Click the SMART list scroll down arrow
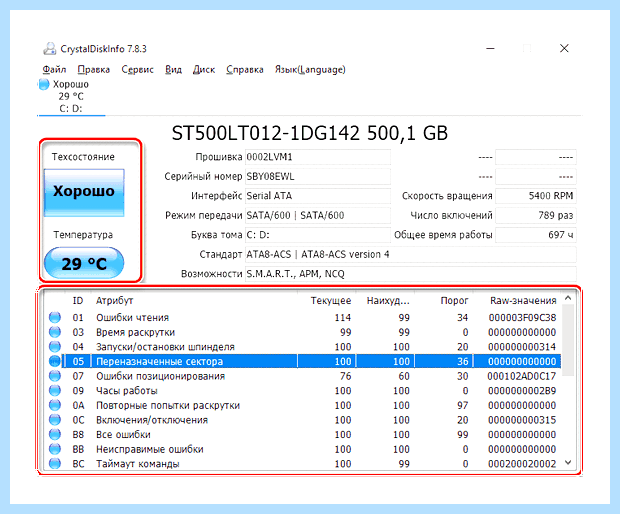Image resolution: width=620 pixels, height=514 pixels. [568, 463]
